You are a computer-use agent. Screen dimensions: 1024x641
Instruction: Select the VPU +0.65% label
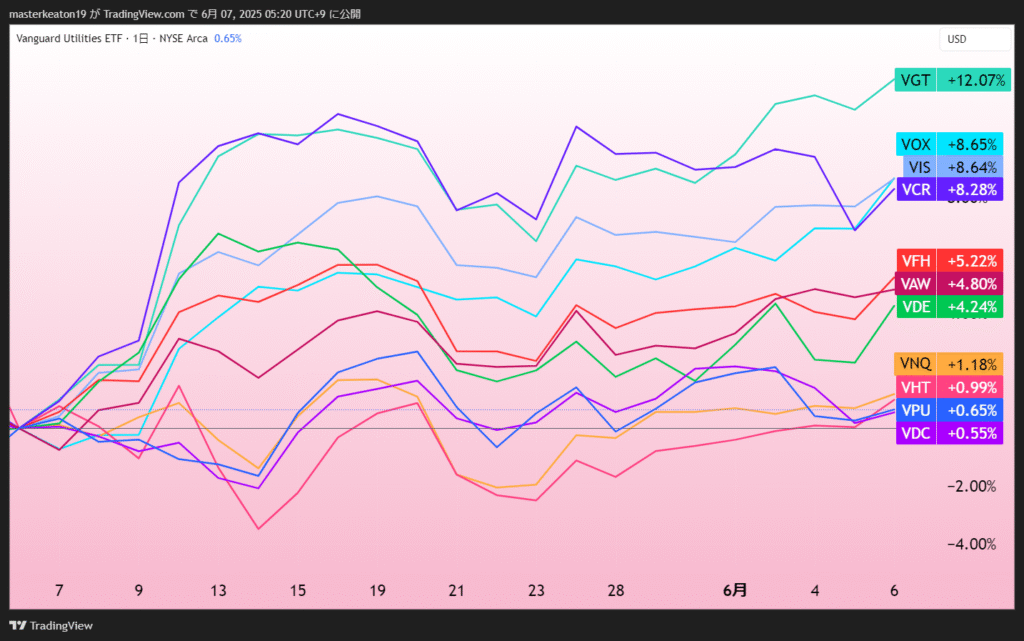tap(950, 410)
